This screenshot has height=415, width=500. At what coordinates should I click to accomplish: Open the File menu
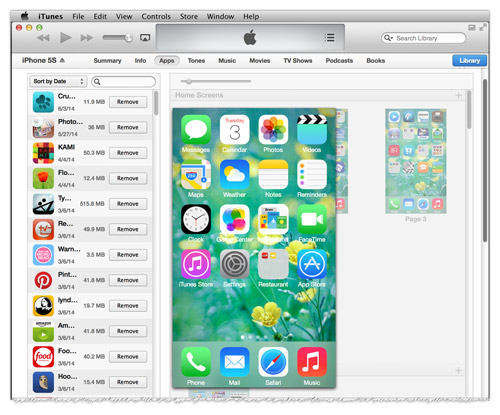(x=78, y=16)
